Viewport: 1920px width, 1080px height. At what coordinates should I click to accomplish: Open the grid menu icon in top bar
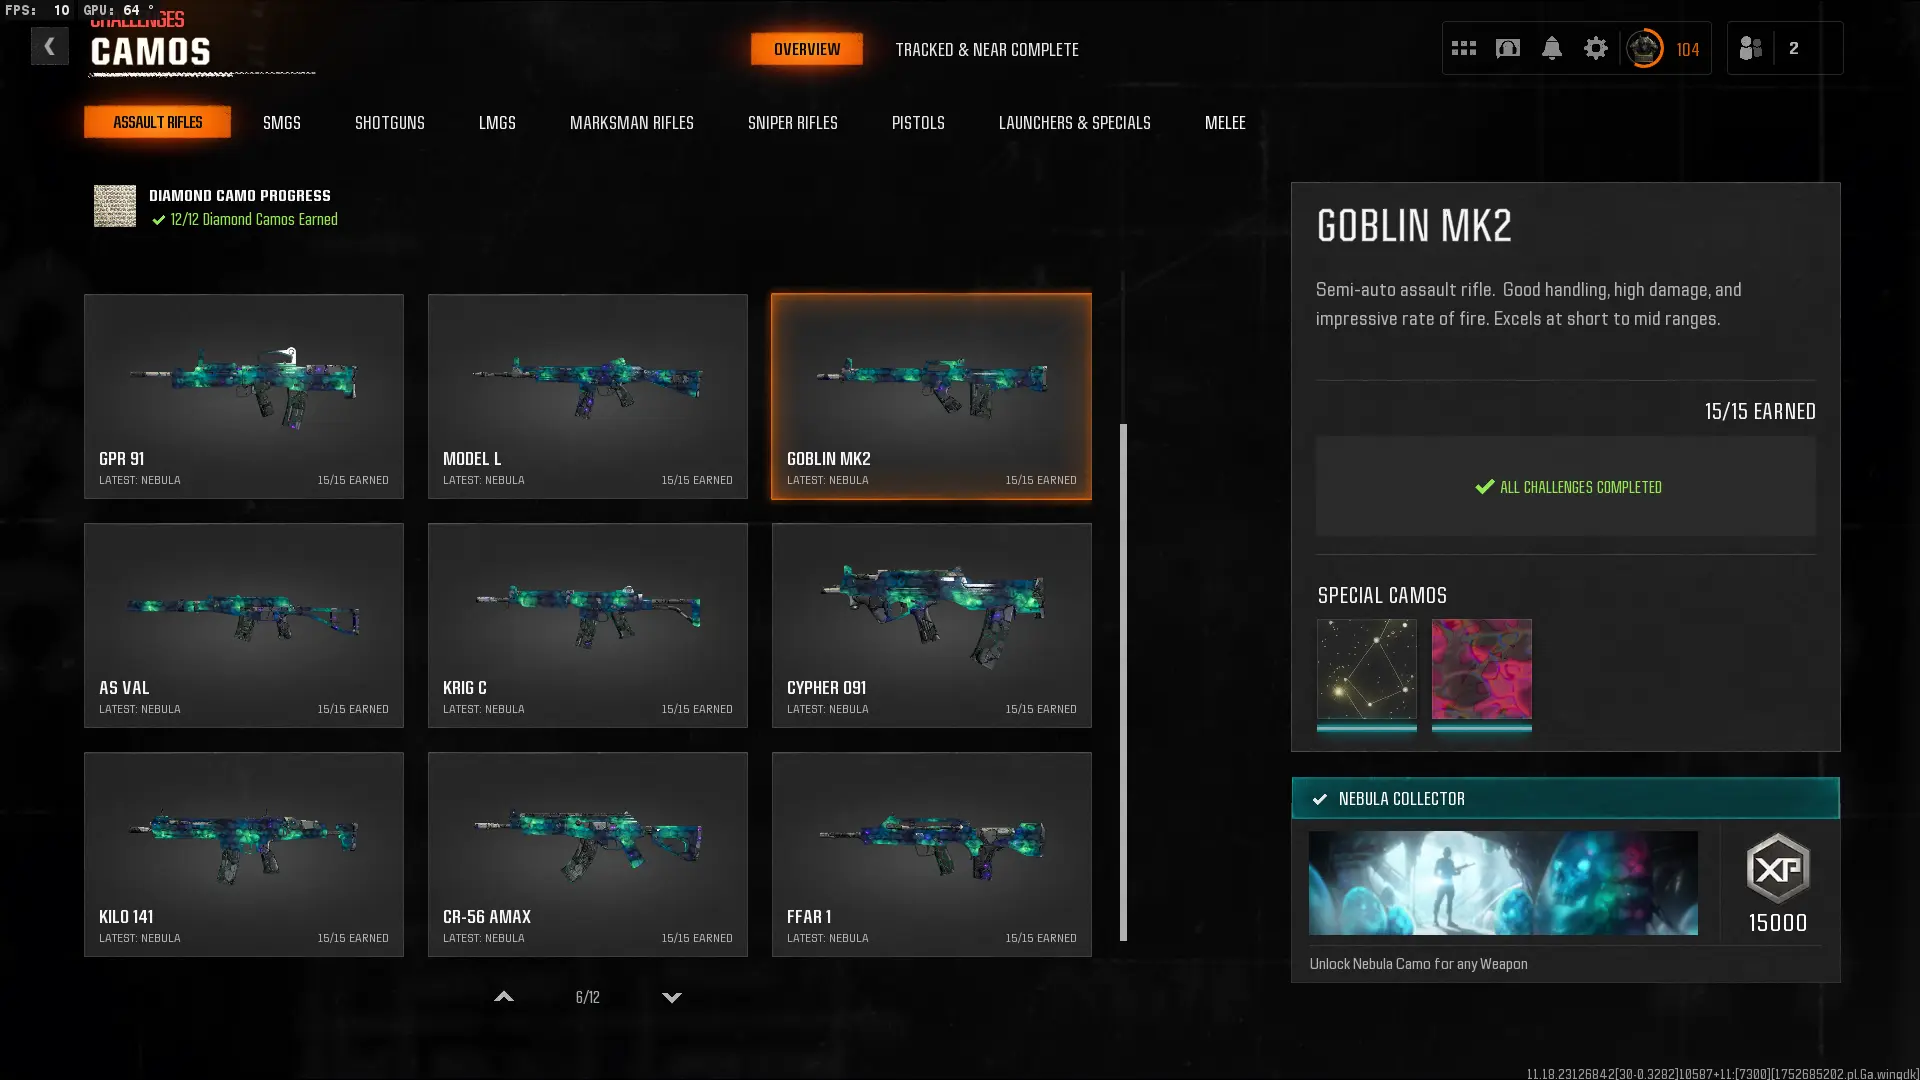coord(1463,48)
